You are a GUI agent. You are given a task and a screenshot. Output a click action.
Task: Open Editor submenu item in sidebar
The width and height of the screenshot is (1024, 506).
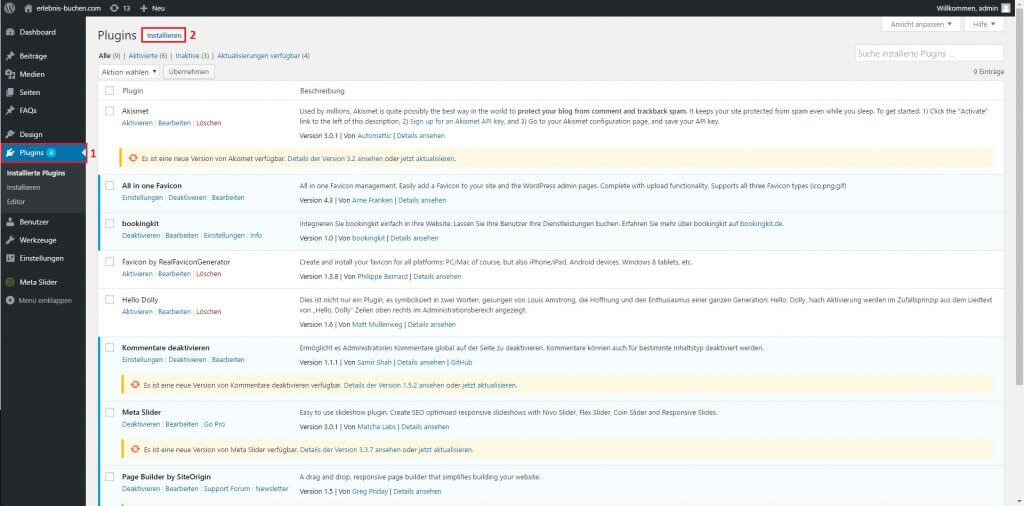click(x=16, y=202)
